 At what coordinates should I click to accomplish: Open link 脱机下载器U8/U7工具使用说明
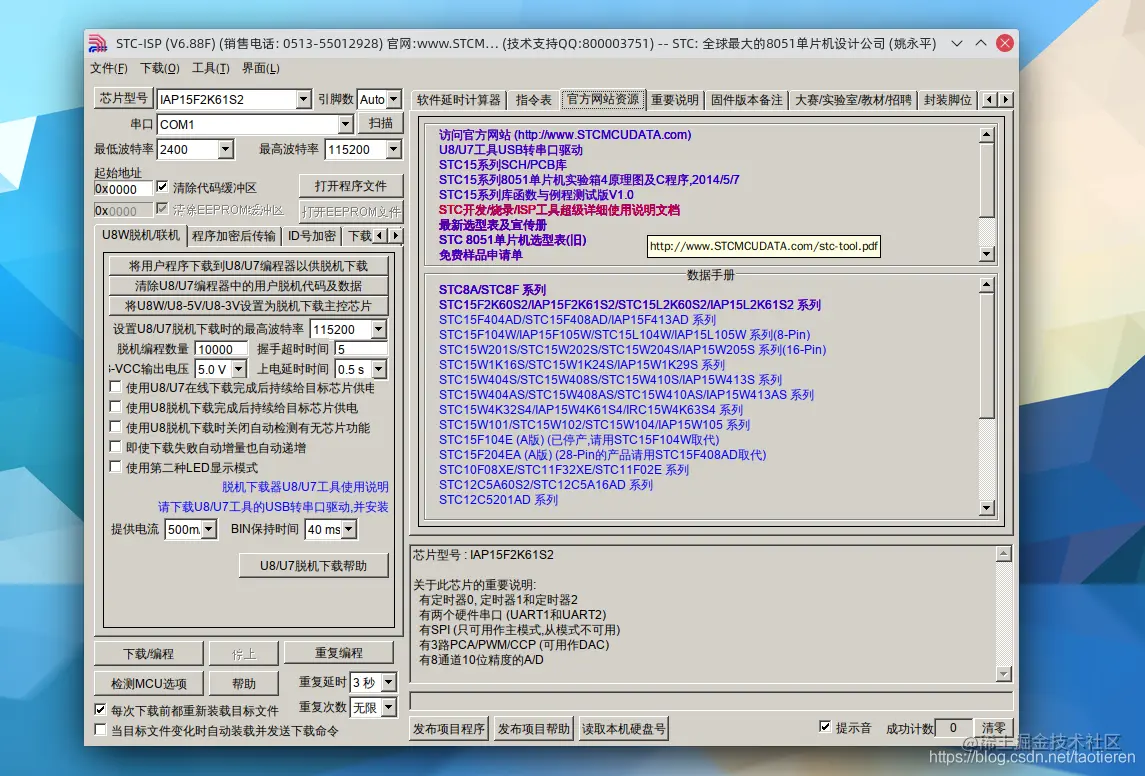[305, 487]
